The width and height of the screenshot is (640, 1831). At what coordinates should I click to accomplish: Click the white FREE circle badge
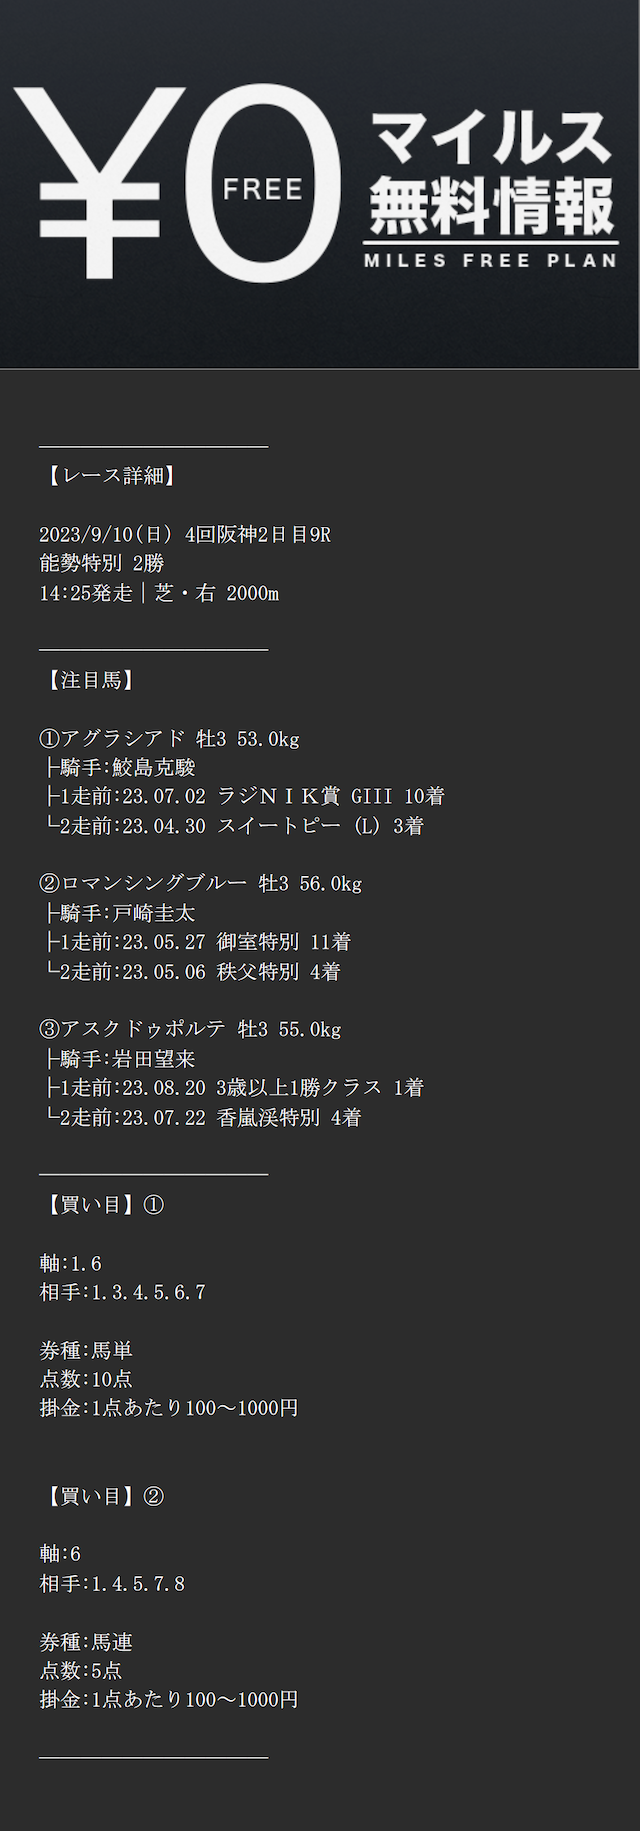(x=263, y=187)
